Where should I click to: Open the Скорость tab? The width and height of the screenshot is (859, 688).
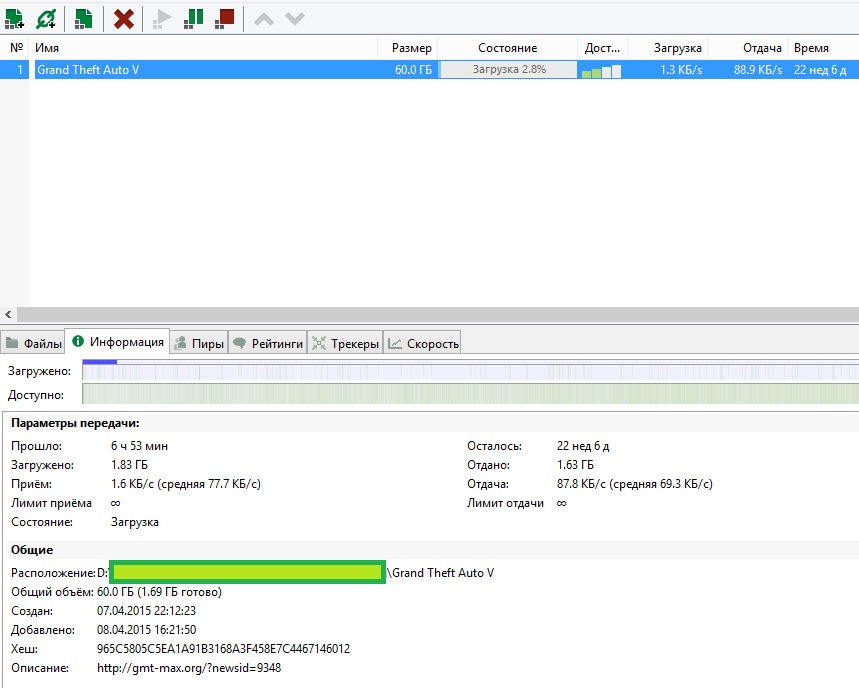422,343
